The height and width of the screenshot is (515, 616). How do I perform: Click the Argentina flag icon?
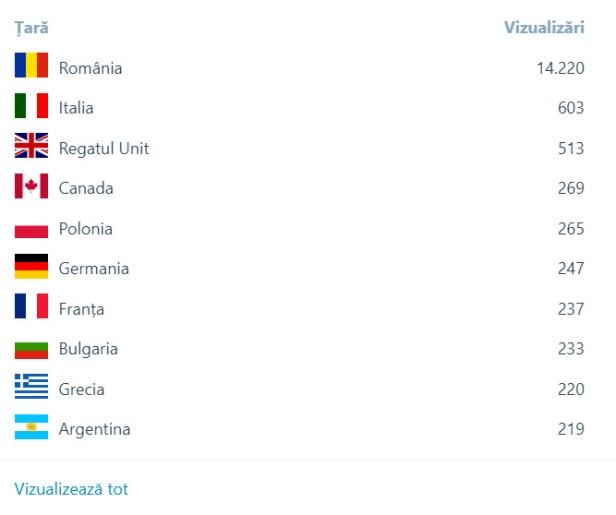pos(31,429)
